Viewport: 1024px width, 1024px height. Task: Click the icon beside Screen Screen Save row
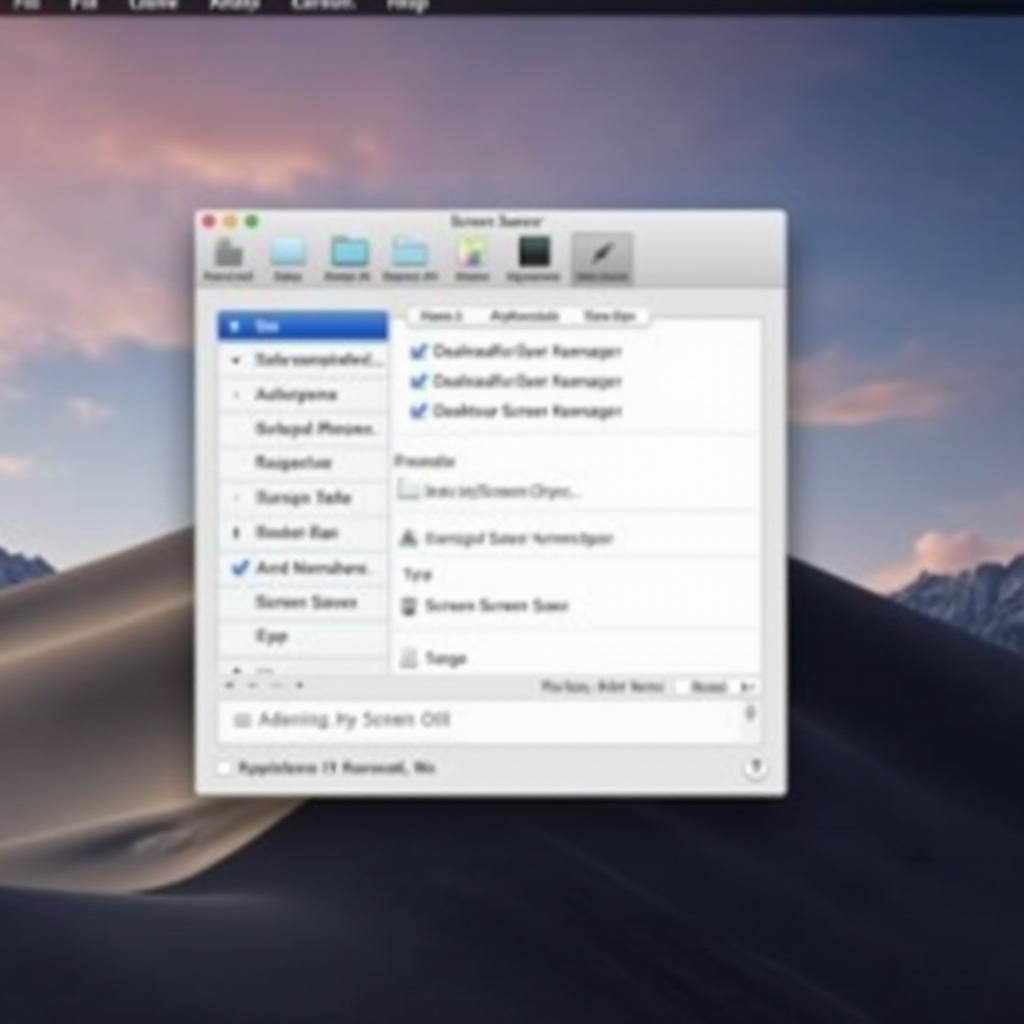[x=408, y=606]
